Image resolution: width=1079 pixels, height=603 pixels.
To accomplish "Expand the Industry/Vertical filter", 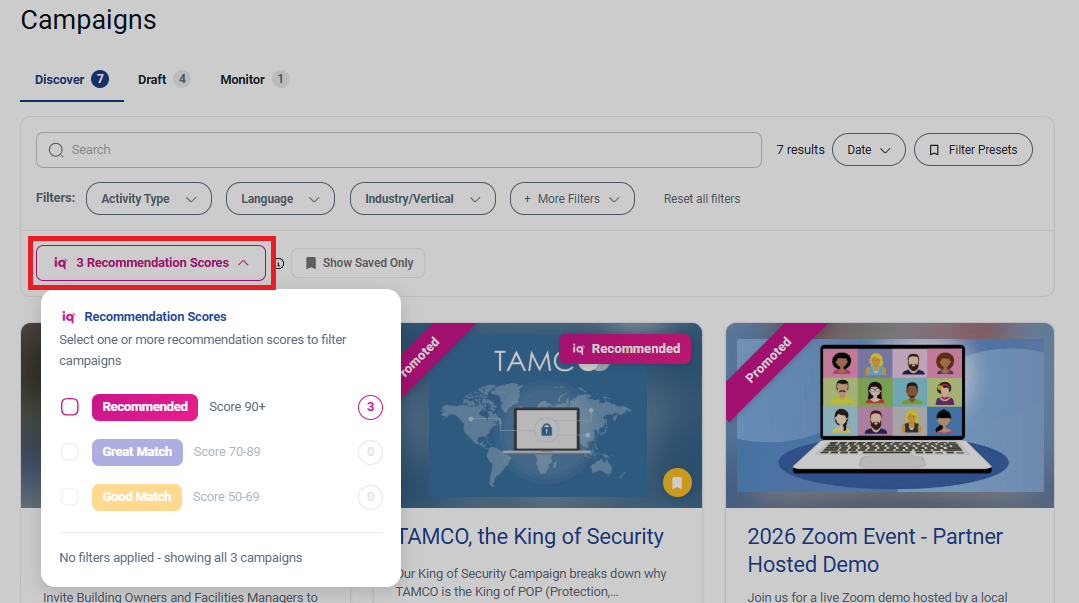I will click(x=423, y=199).
